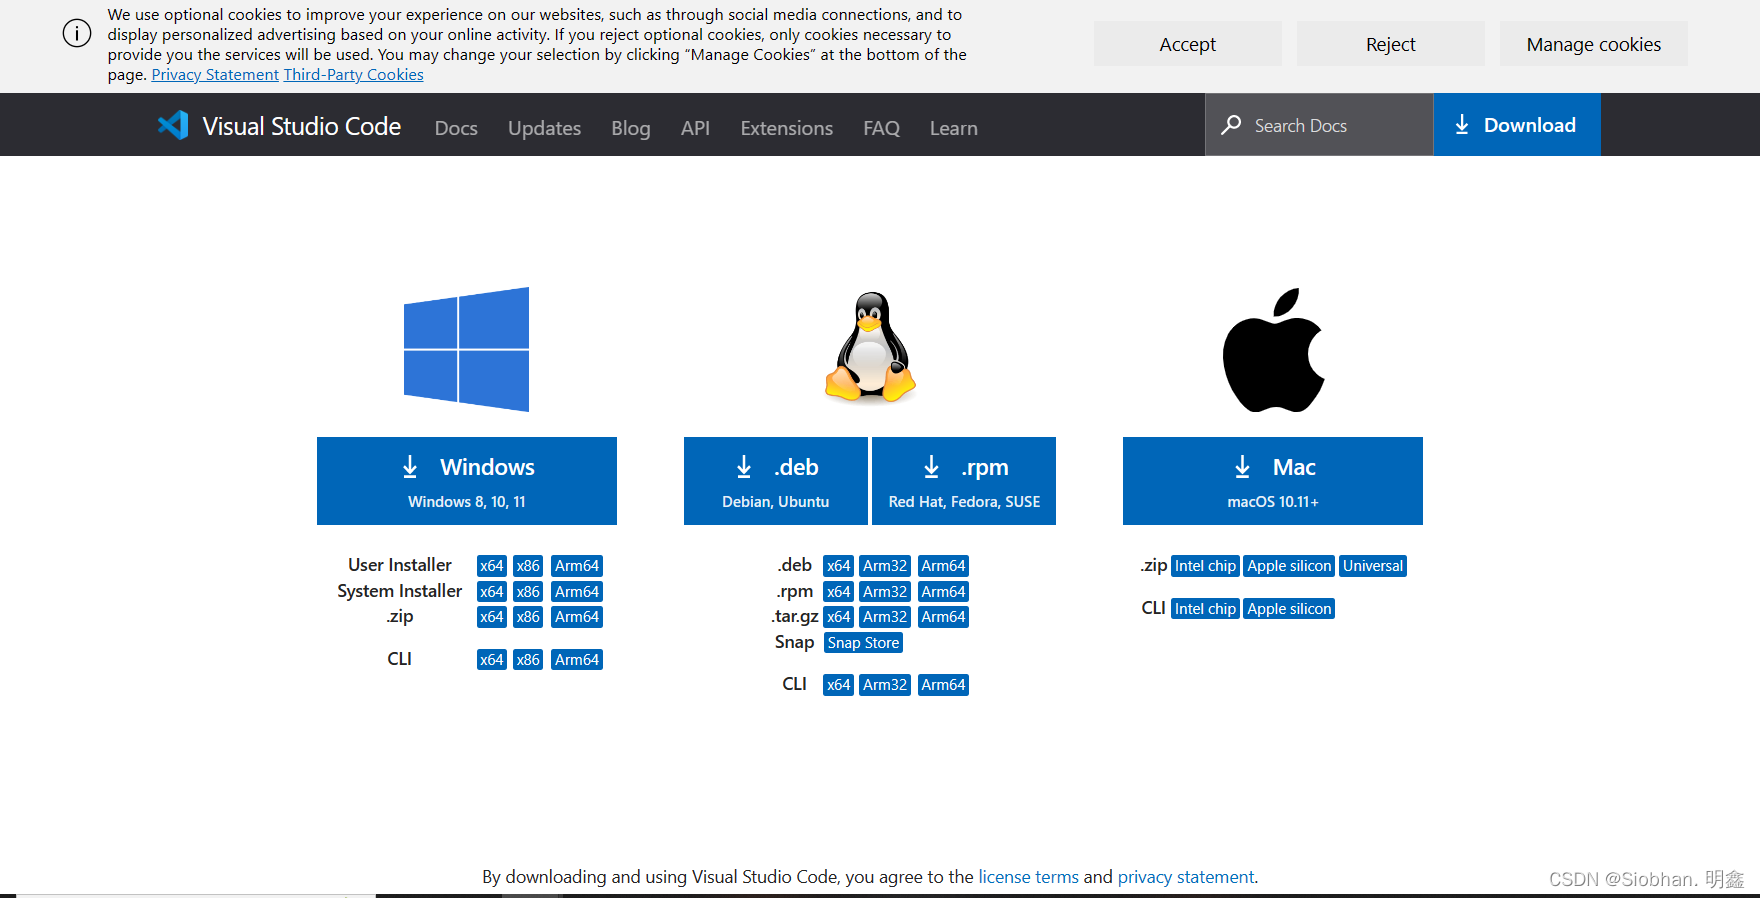Select Windows CLI x86 download
The width and height of the screenshot is (1760, 898).
[x=528, y=660]
